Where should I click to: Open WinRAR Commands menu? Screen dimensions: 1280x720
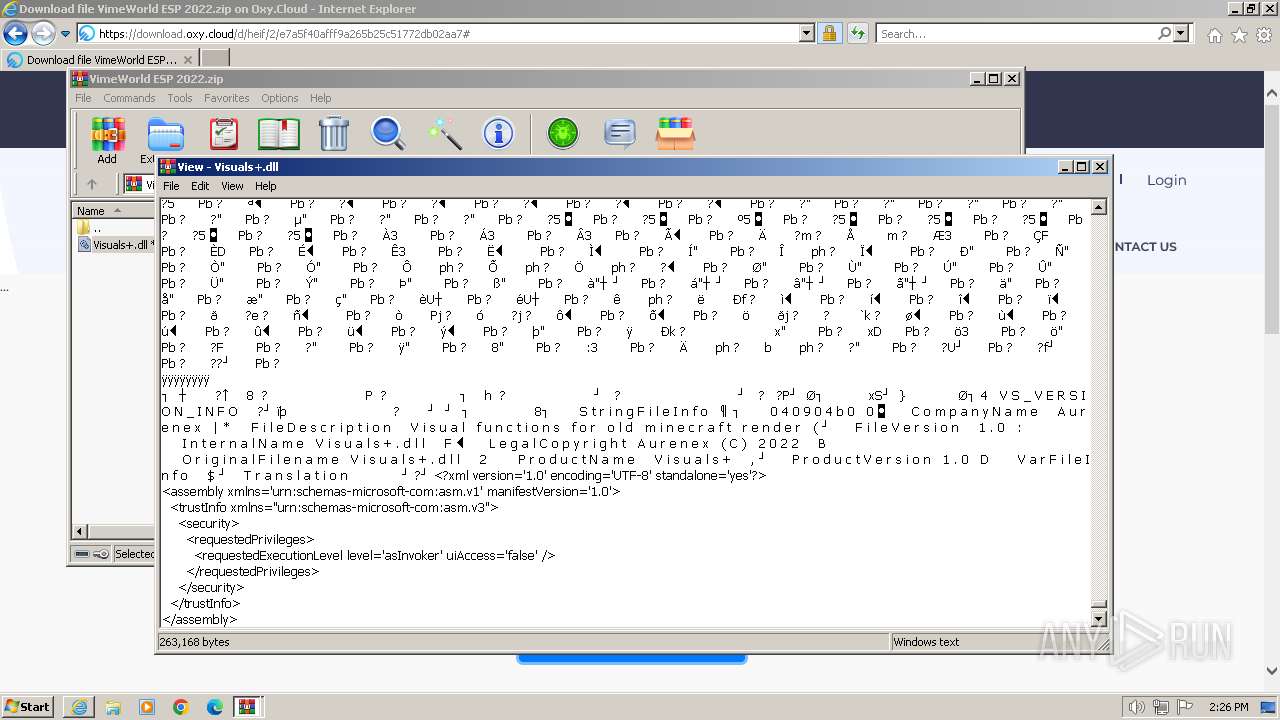pos(129,98)
